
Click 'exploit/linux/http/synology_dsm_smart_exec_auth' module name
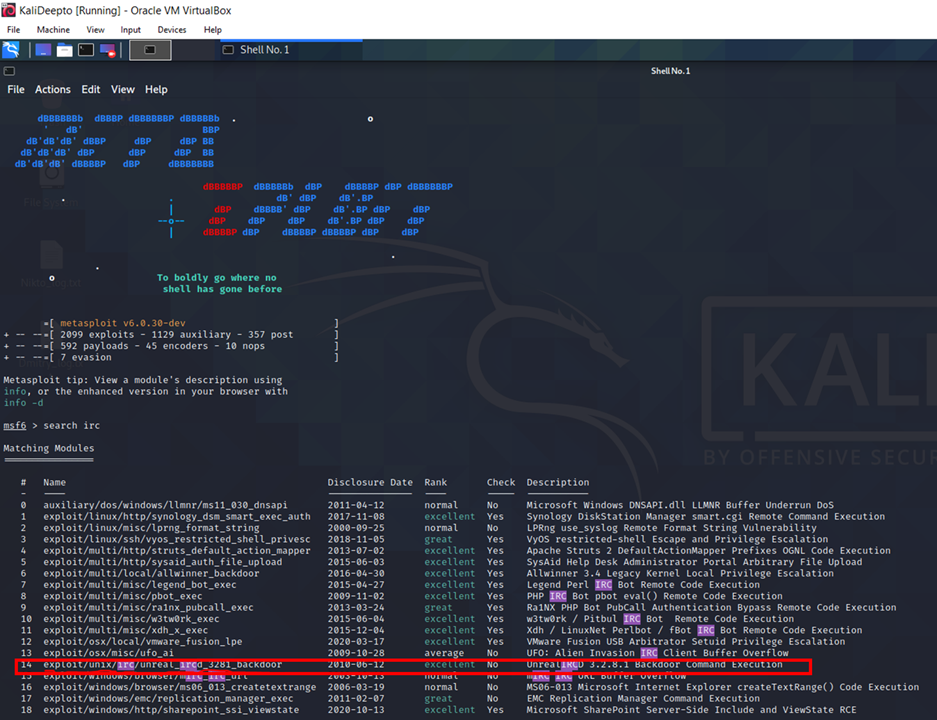point(177,516)
